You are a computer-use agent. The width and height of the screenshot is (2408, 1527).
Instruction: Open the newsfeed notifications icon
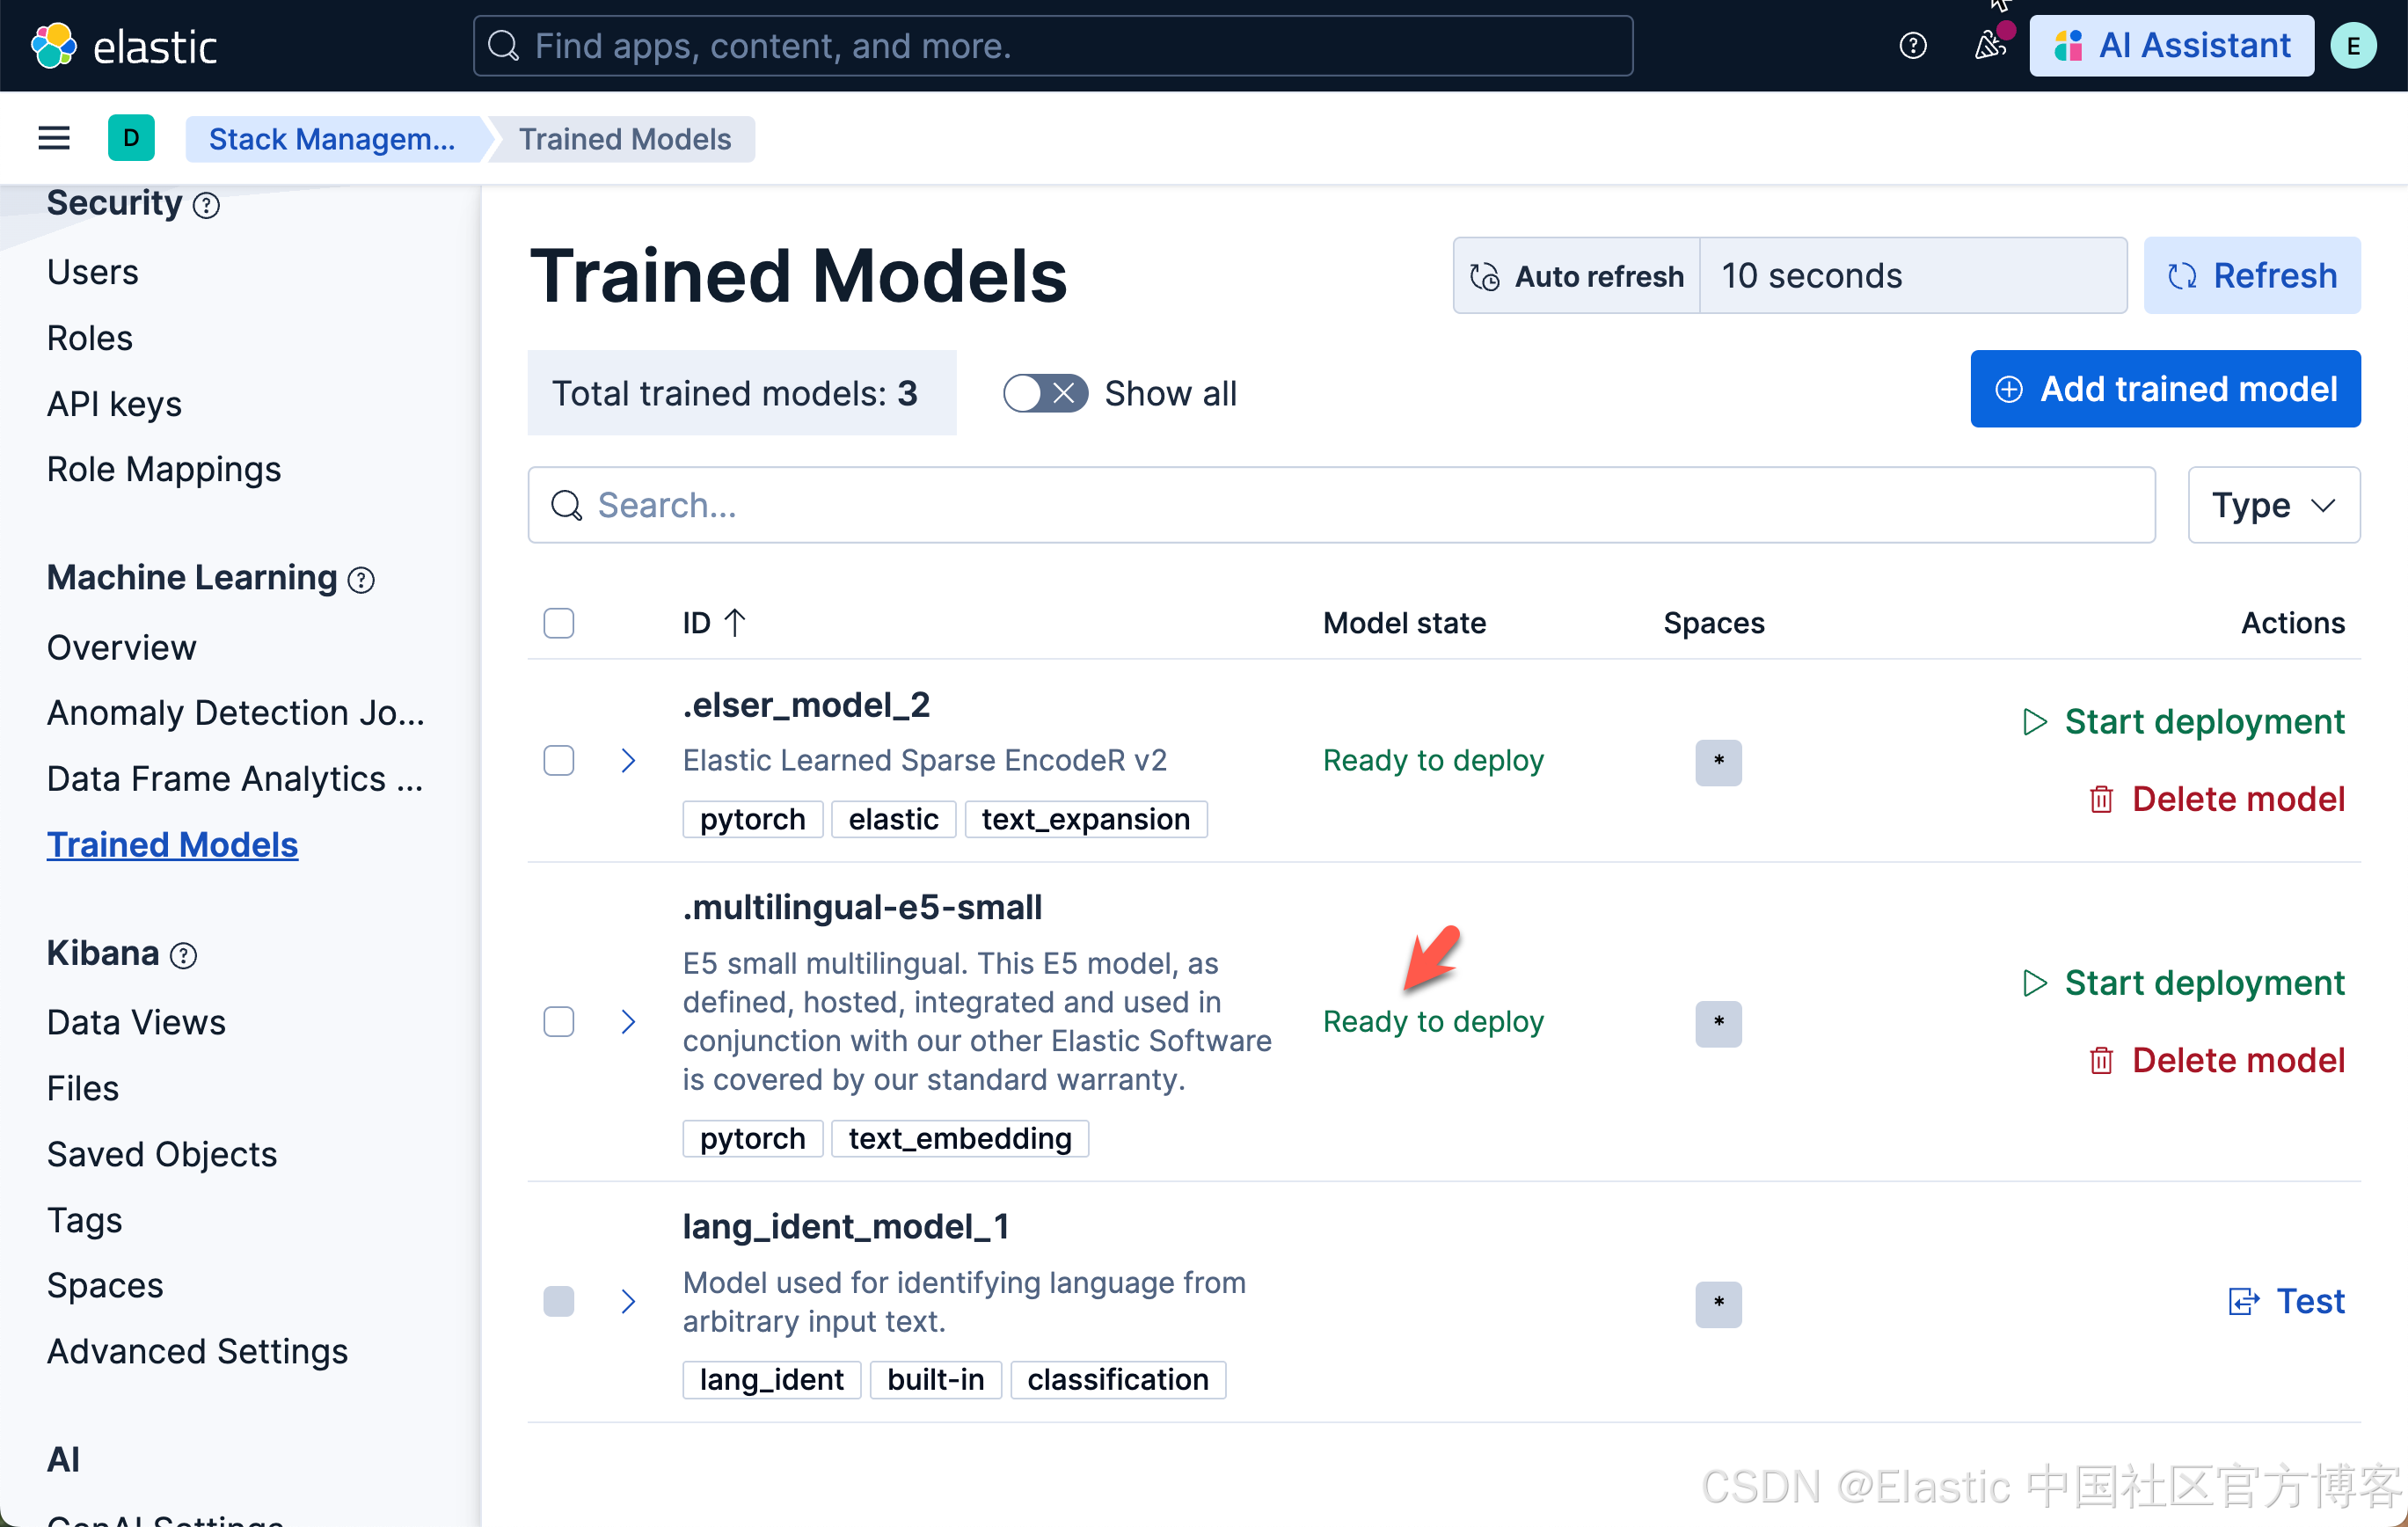point(1989,46)
